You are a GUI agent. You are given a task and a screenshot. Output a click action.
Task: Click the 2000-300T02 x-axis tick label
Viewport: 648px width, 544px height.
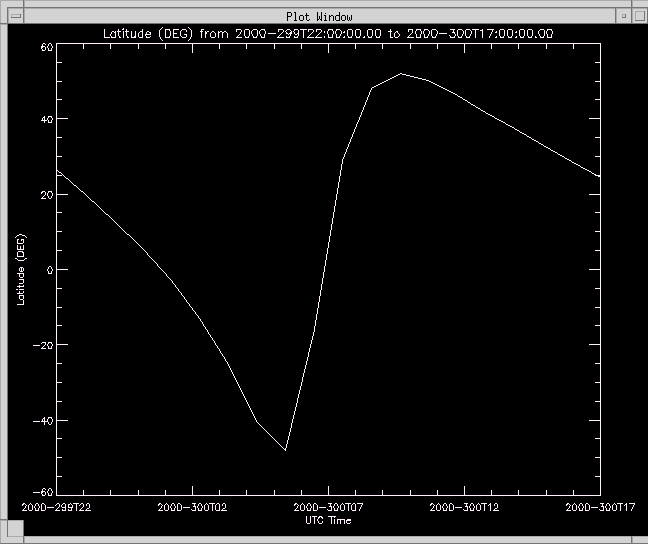coord(193,508)
